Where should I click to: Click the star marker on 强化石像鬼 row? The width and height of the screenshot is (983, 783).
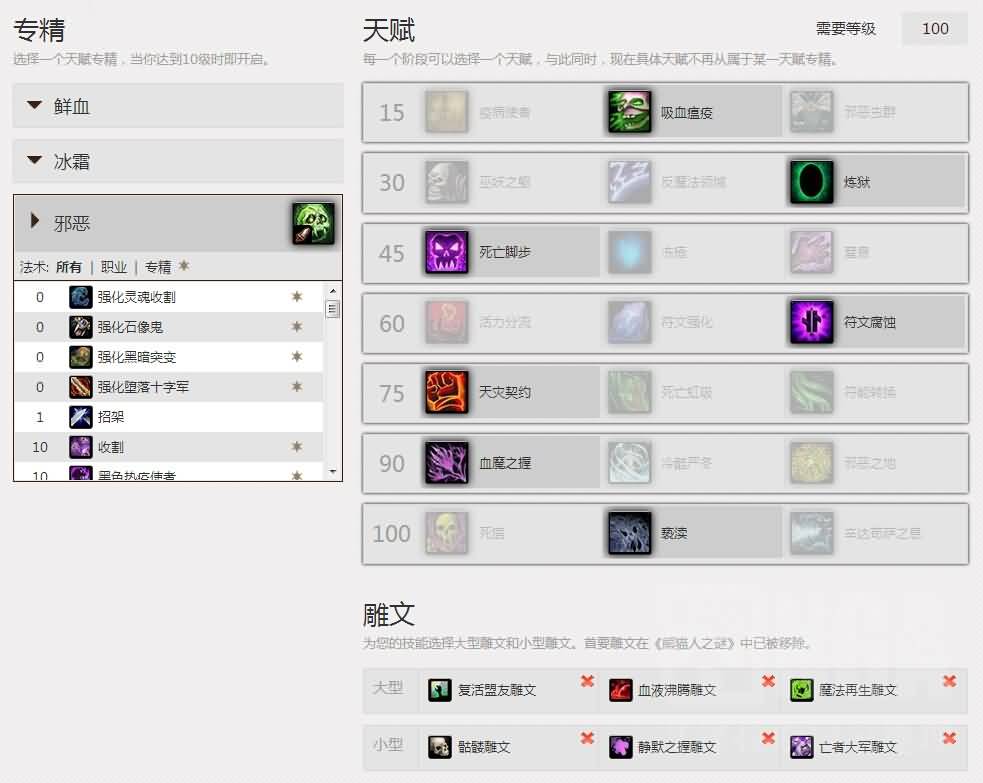coord(297,326)
